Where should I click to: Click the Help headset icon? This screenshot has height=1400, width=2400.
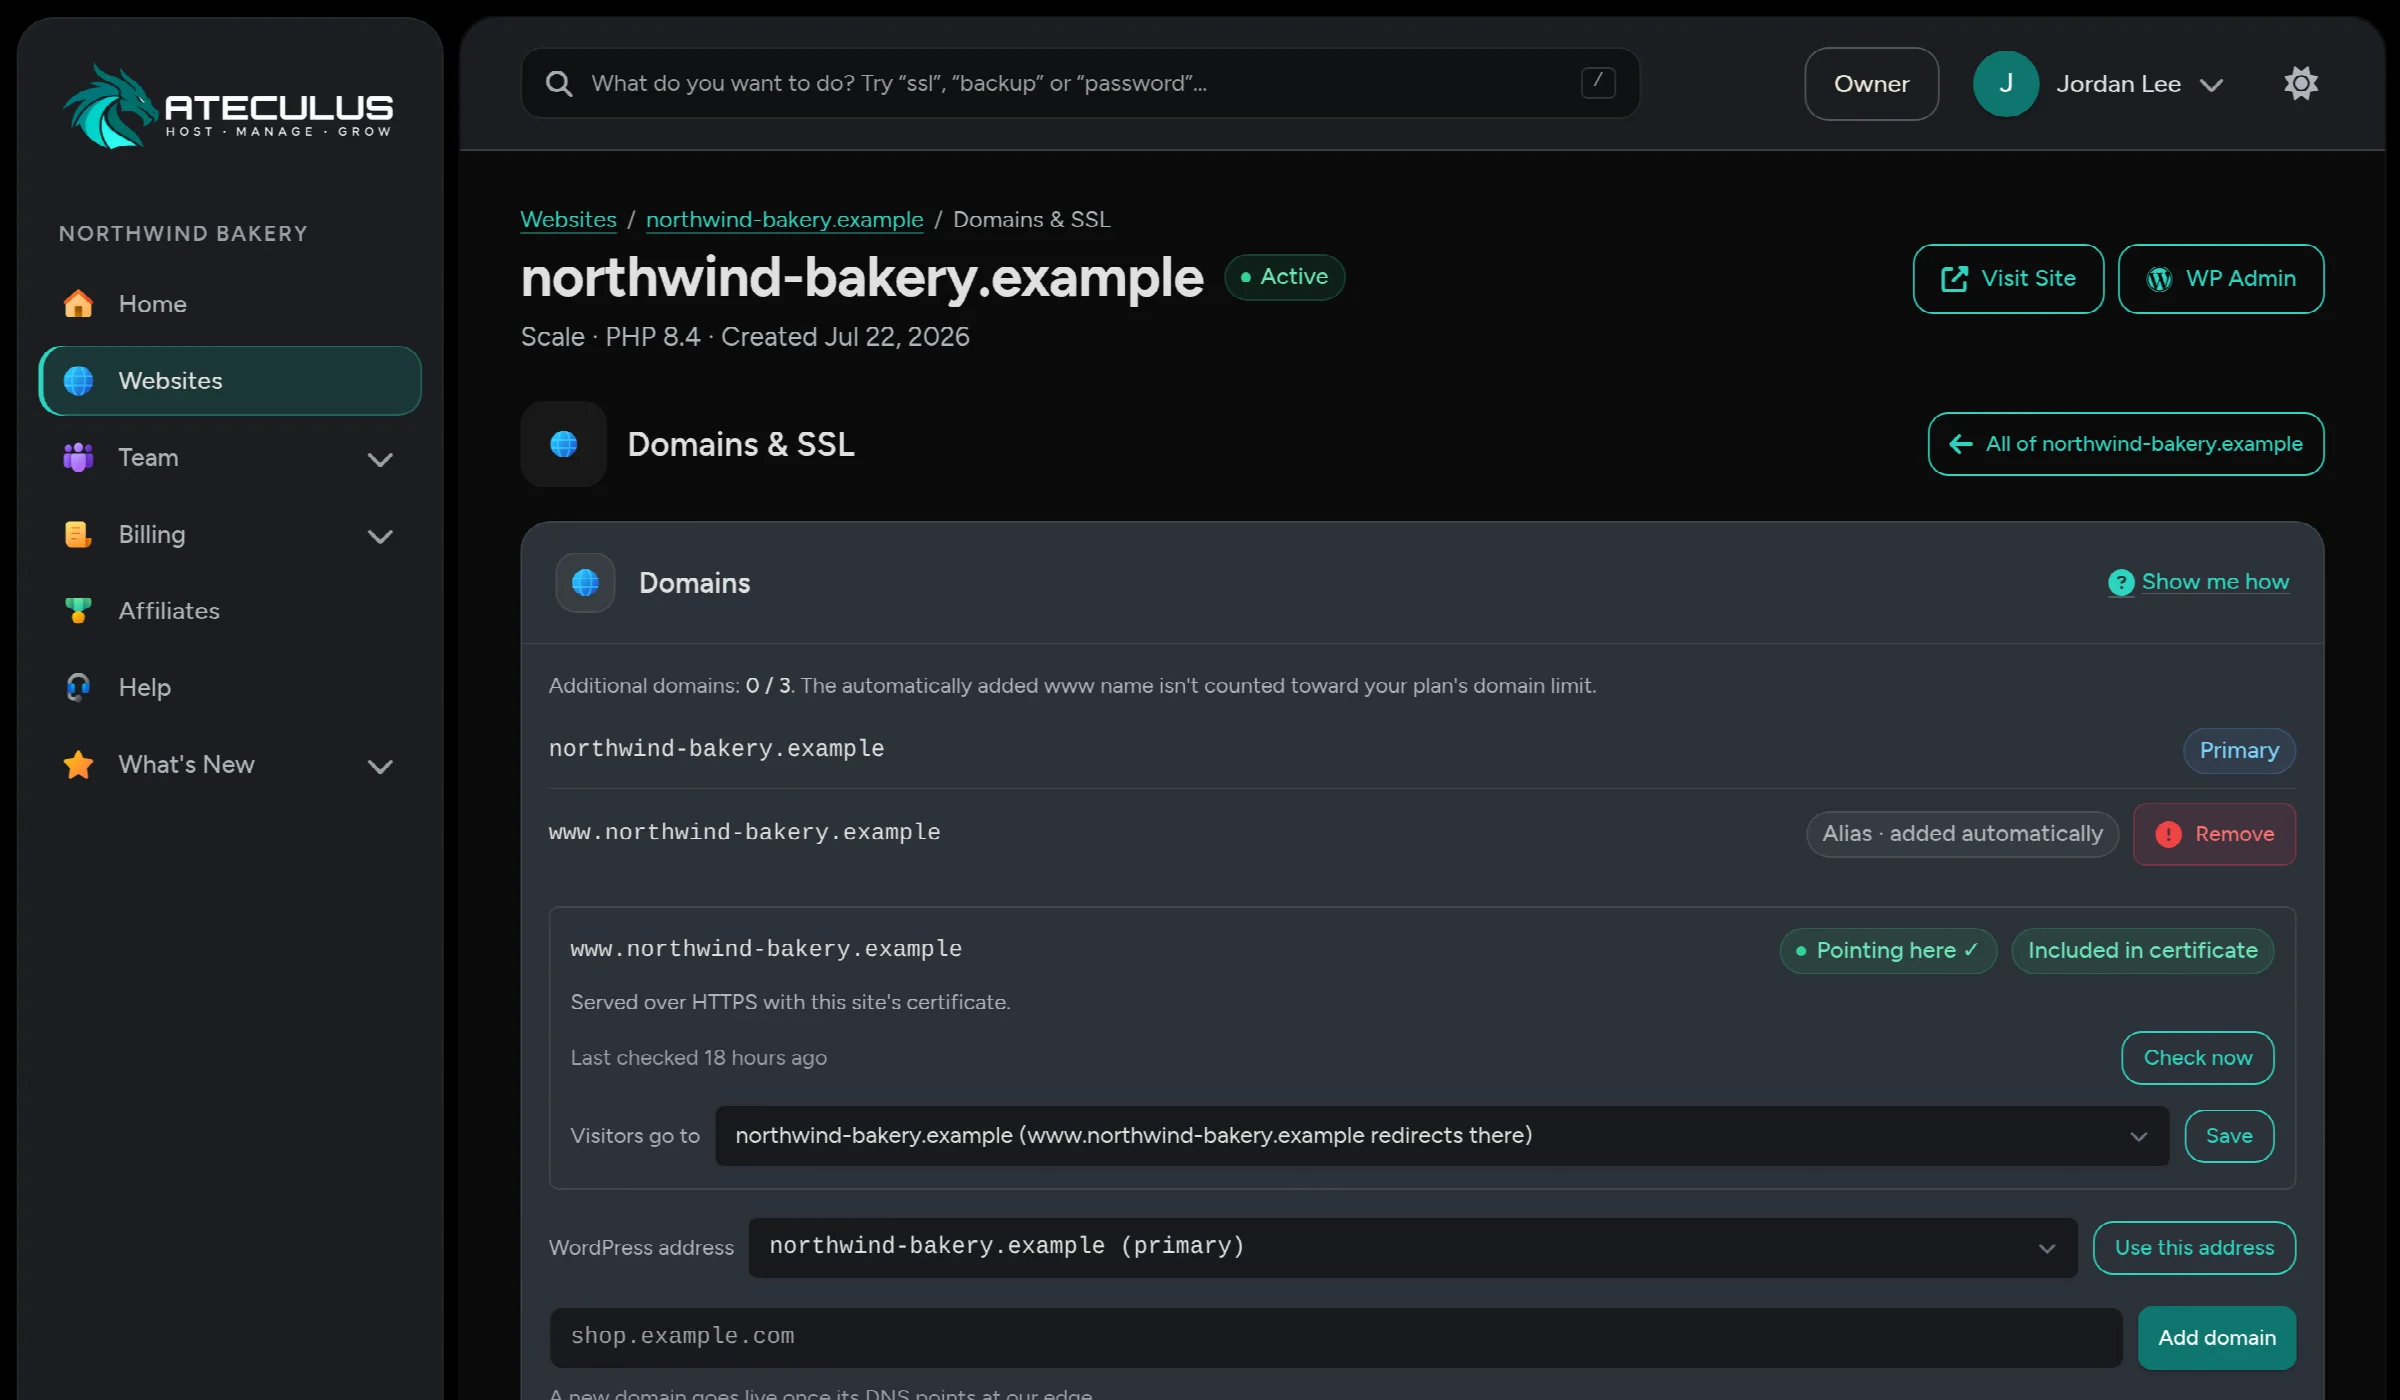[x=78, y=687]
